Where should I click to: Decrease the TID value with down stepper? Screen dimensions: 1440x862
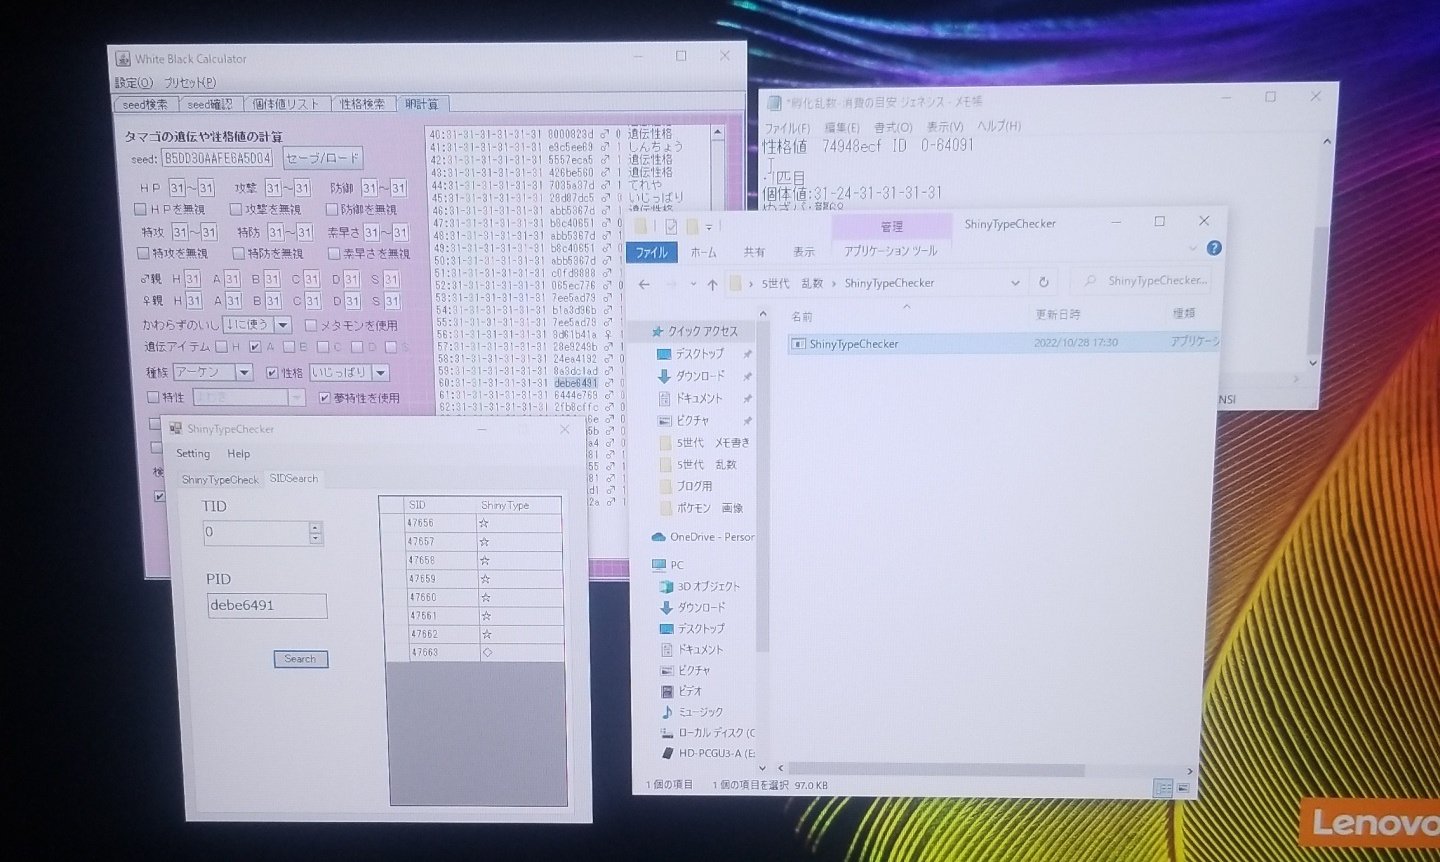click(x=316, y=539)
